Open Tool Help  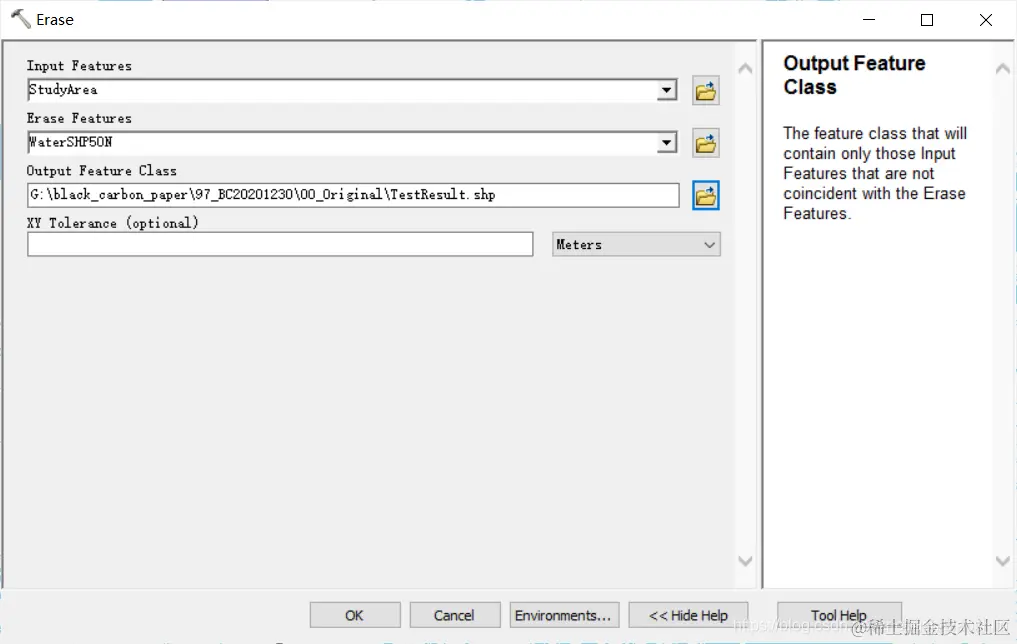coord(839,615)
